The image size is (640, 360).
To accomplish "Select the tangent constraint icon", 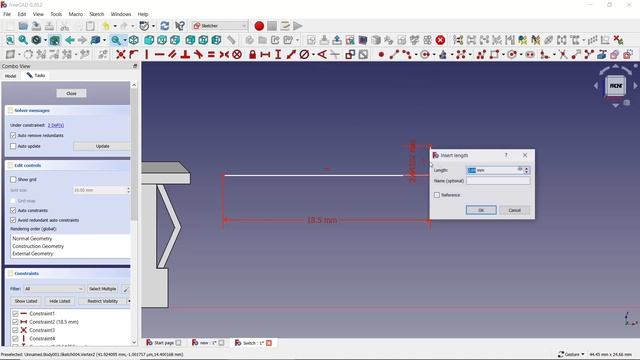I will pyautogui.click(x=198, y=54).
